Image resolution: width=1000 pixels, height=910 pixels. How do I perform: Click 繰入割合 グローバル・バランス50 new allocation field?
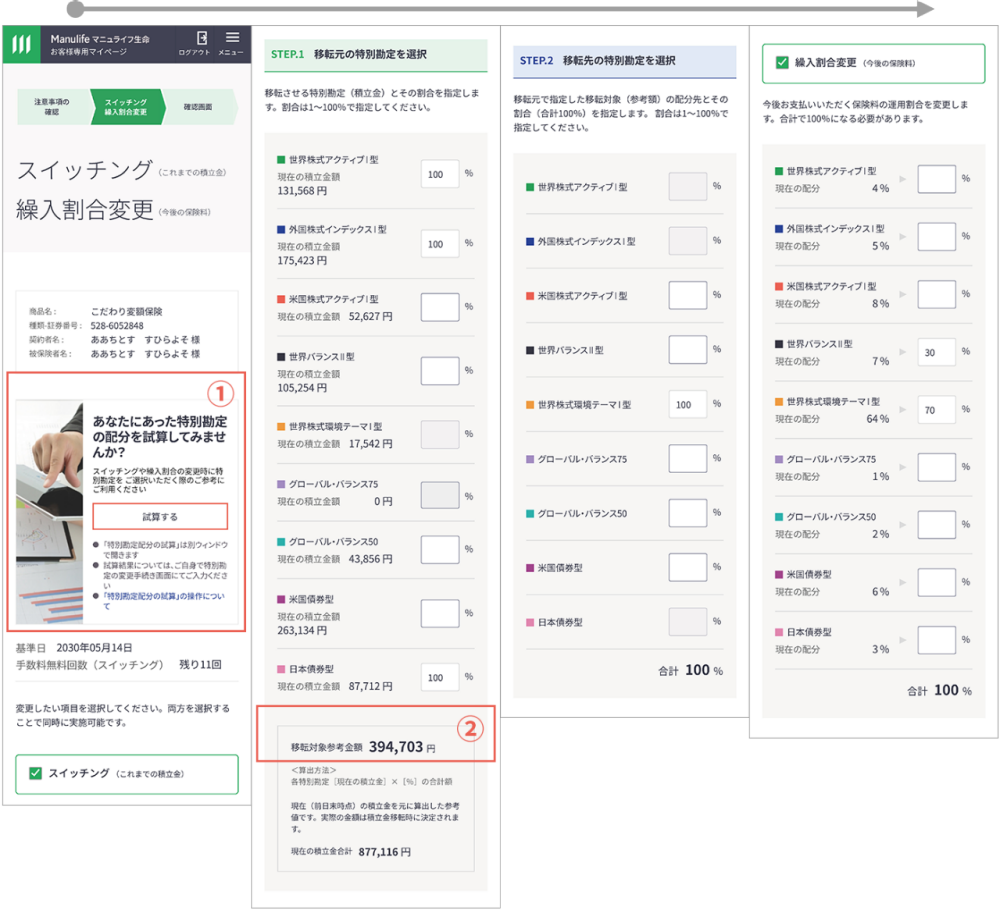point(937,525)
